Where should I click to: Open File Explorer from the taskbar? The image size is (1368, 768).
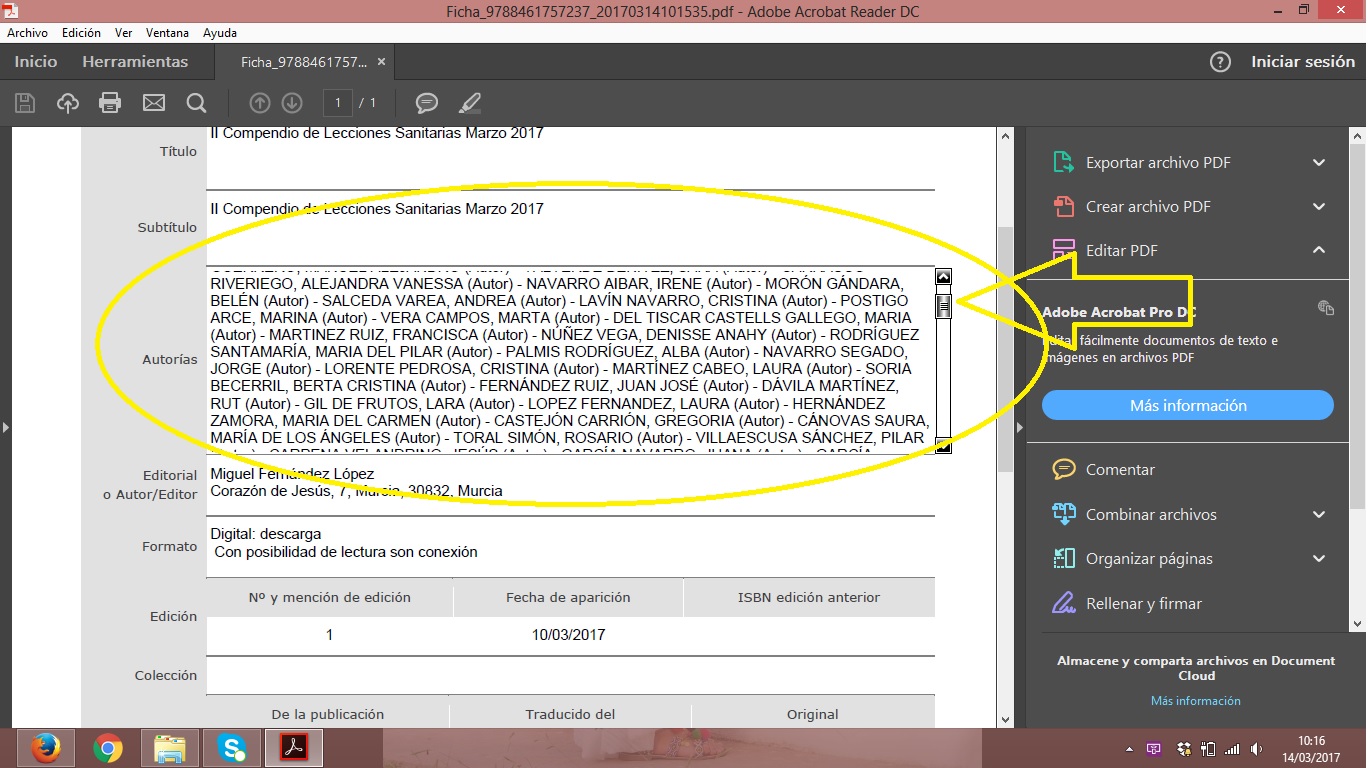[x=170, y=748]
